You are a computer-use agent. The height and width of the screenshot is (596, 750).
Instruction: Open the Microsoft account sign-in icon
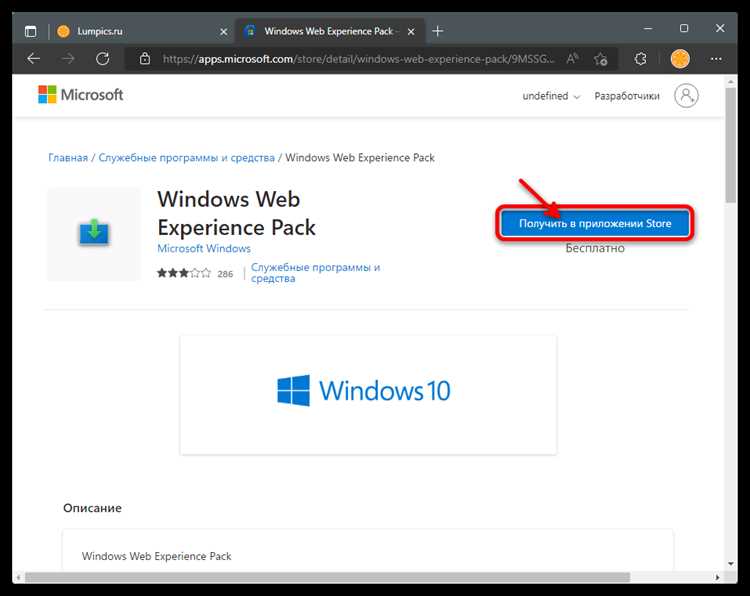pyautogui.click(x=686, y=96)
